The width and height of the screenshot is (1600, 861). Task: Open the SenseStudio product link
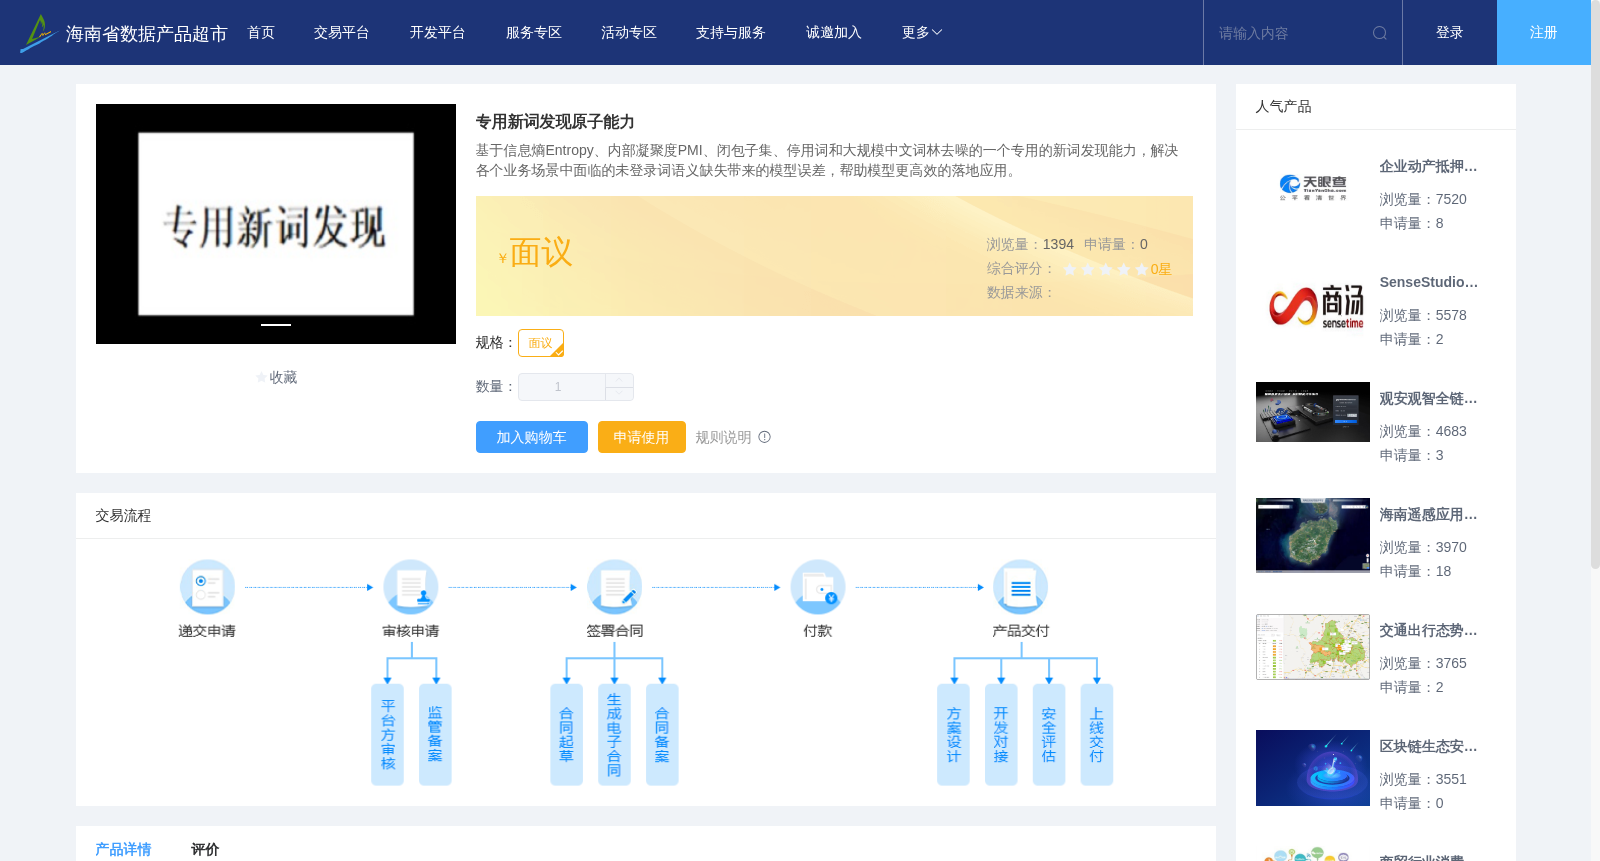[x=1428, y=283]
